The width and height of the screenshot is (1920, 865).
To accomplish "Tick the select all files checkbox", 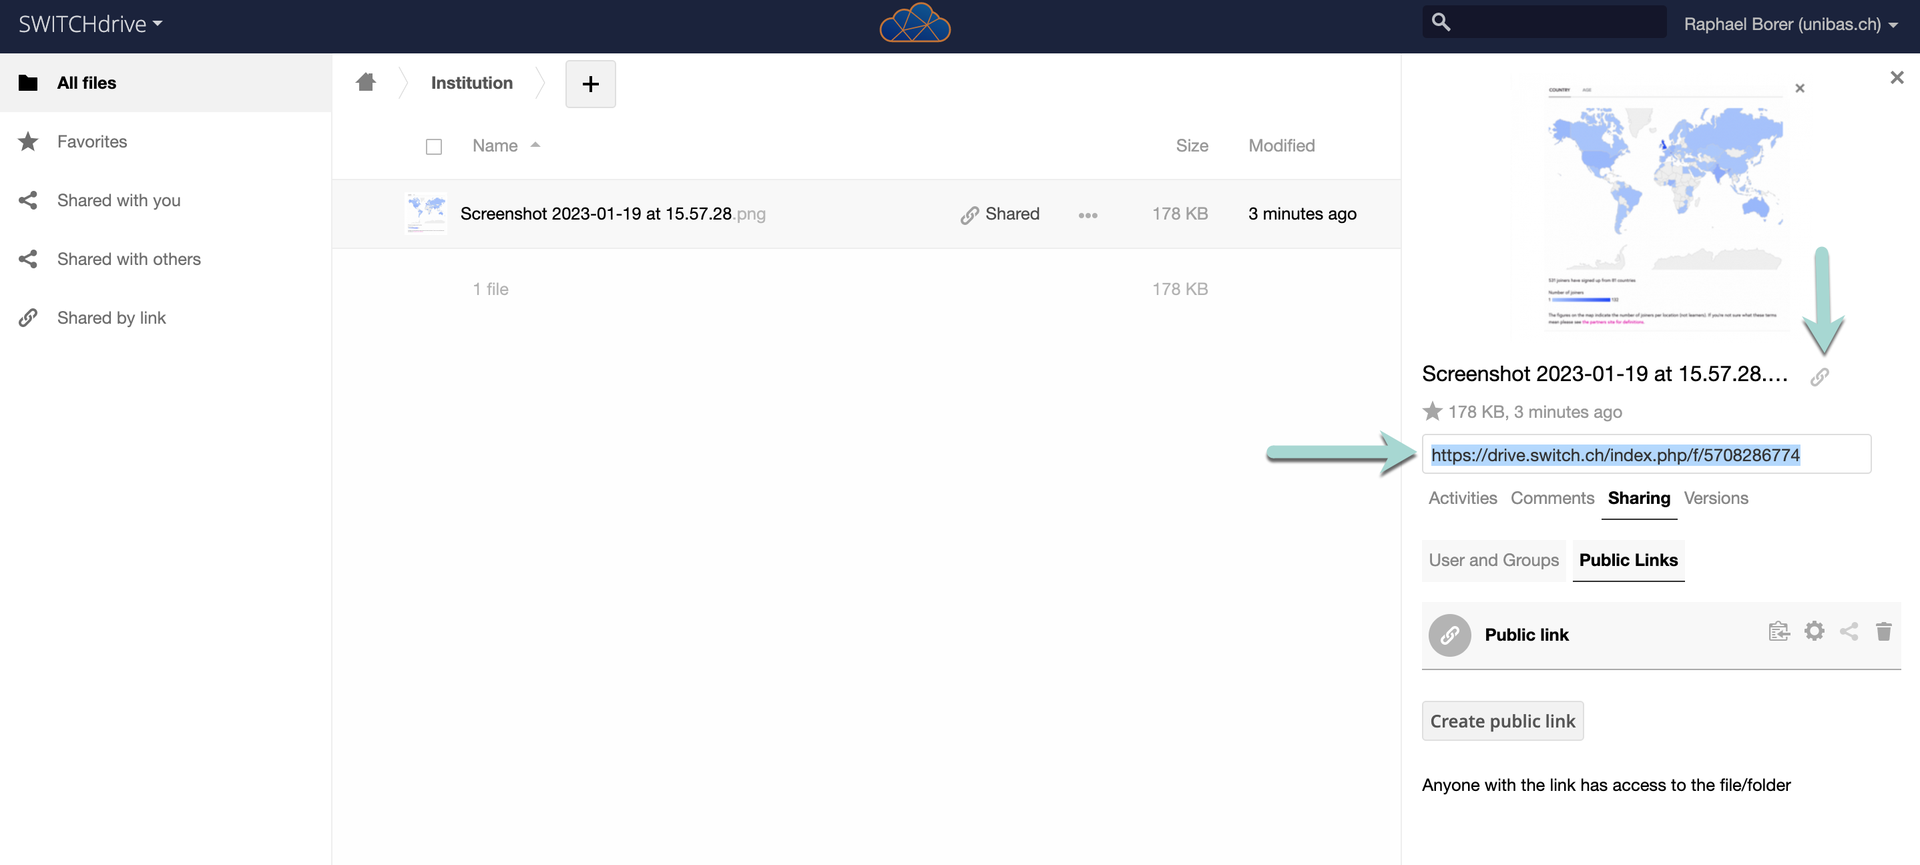I will pyautogui.click(x=434, y=147).
